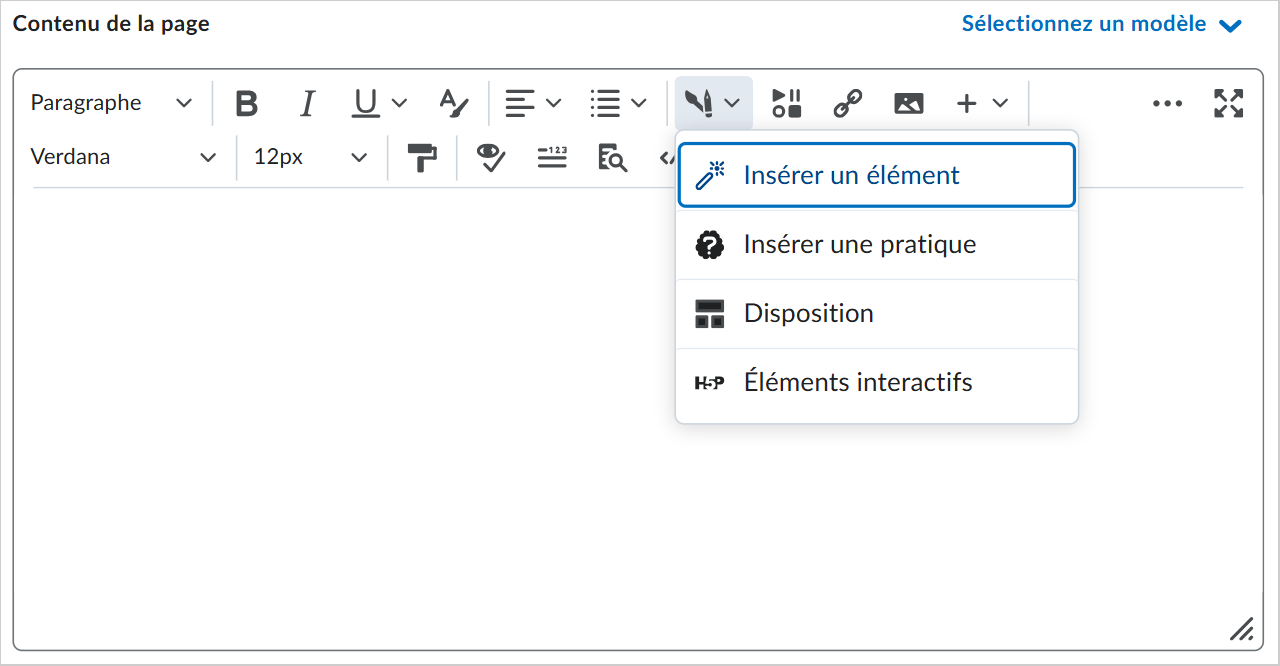
Task: Toggle italic formatting
Action: point(308,103)
